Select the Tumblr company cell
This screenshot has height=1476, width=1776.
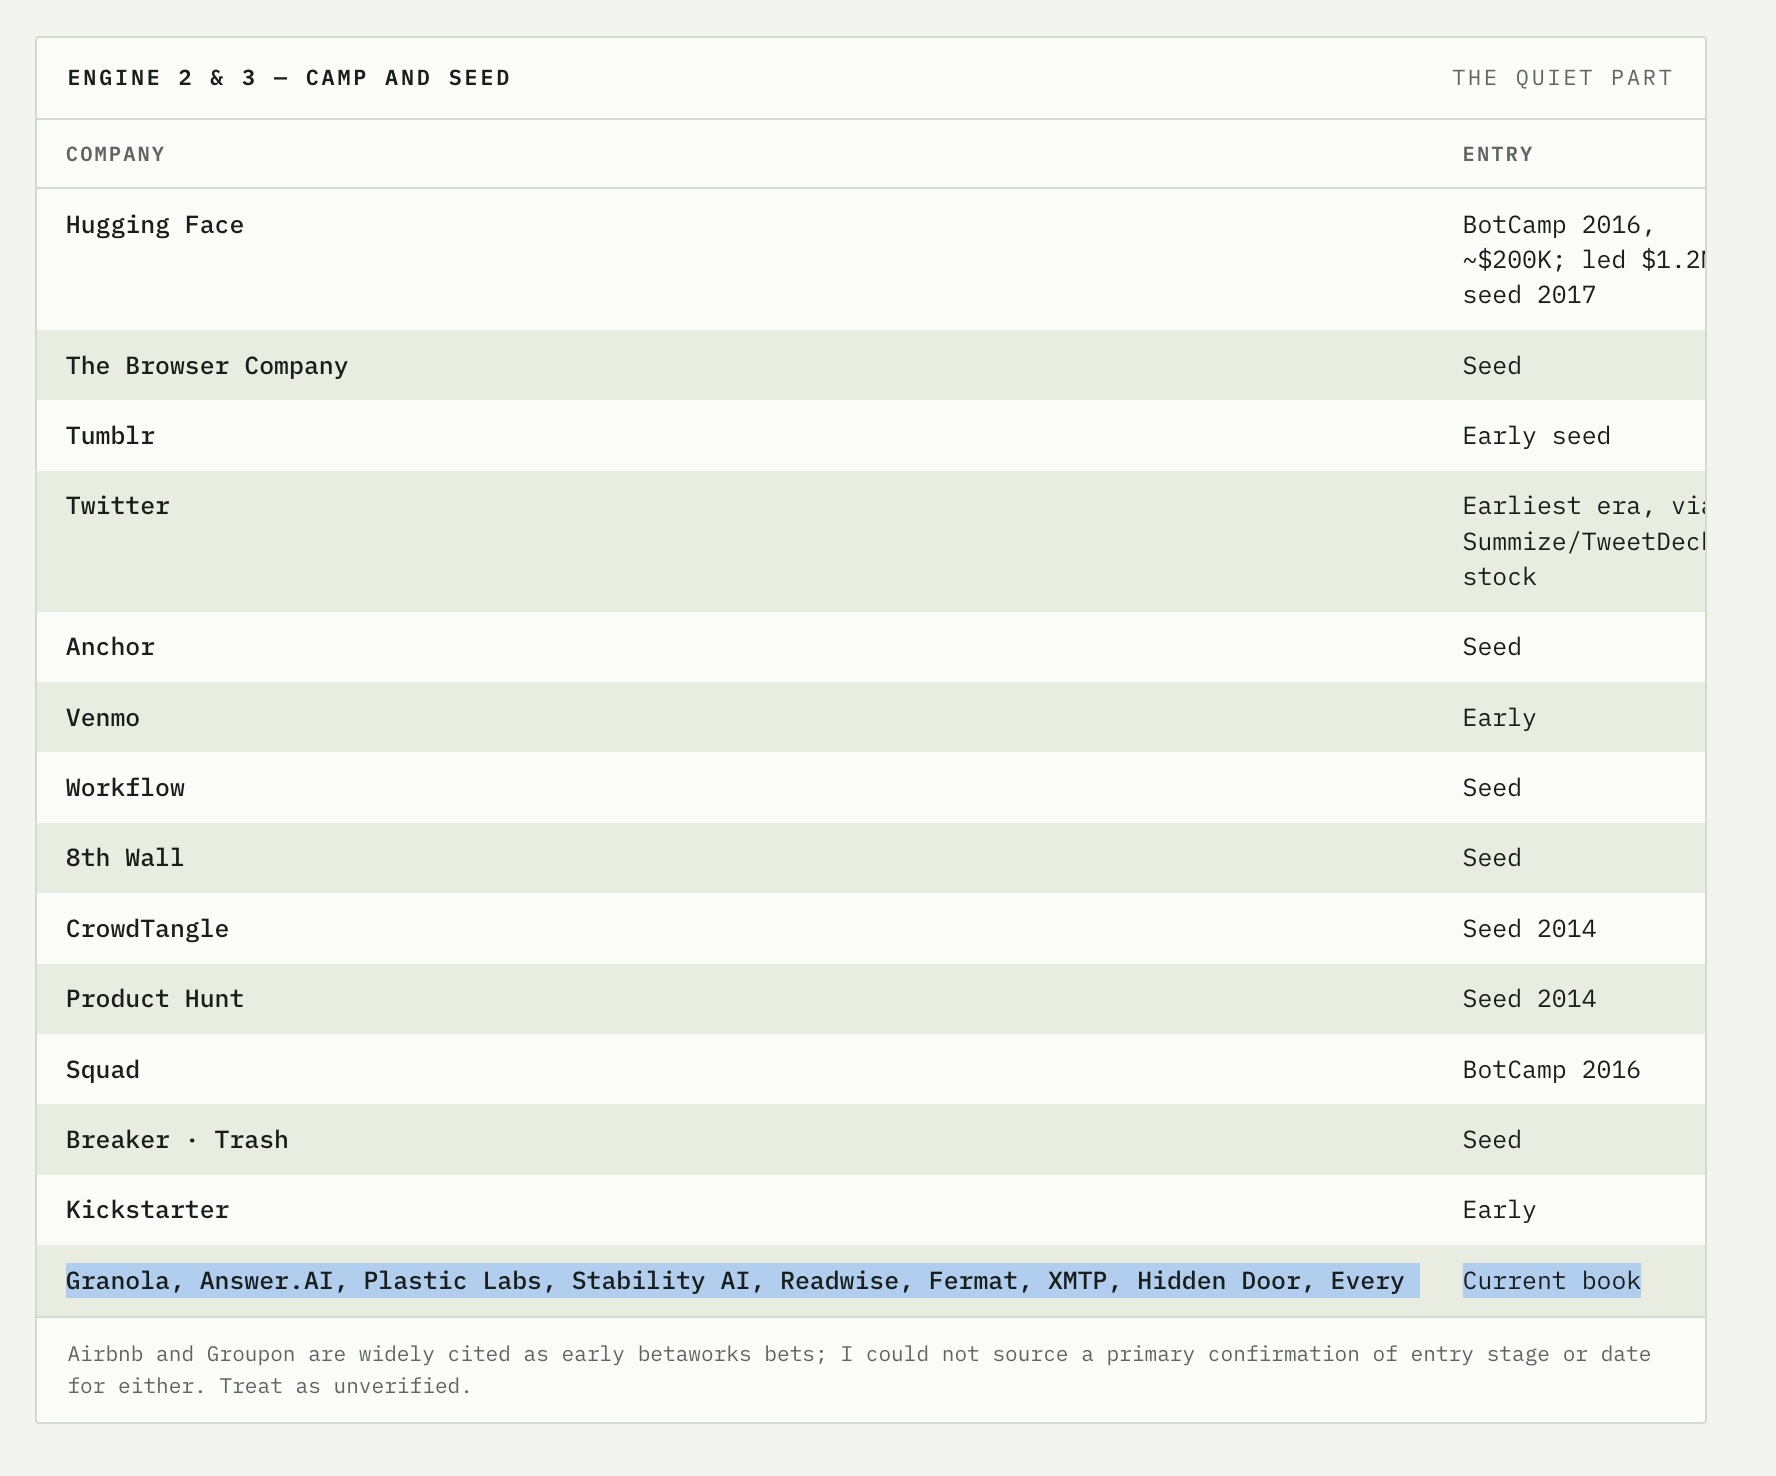tap(111, 436)
